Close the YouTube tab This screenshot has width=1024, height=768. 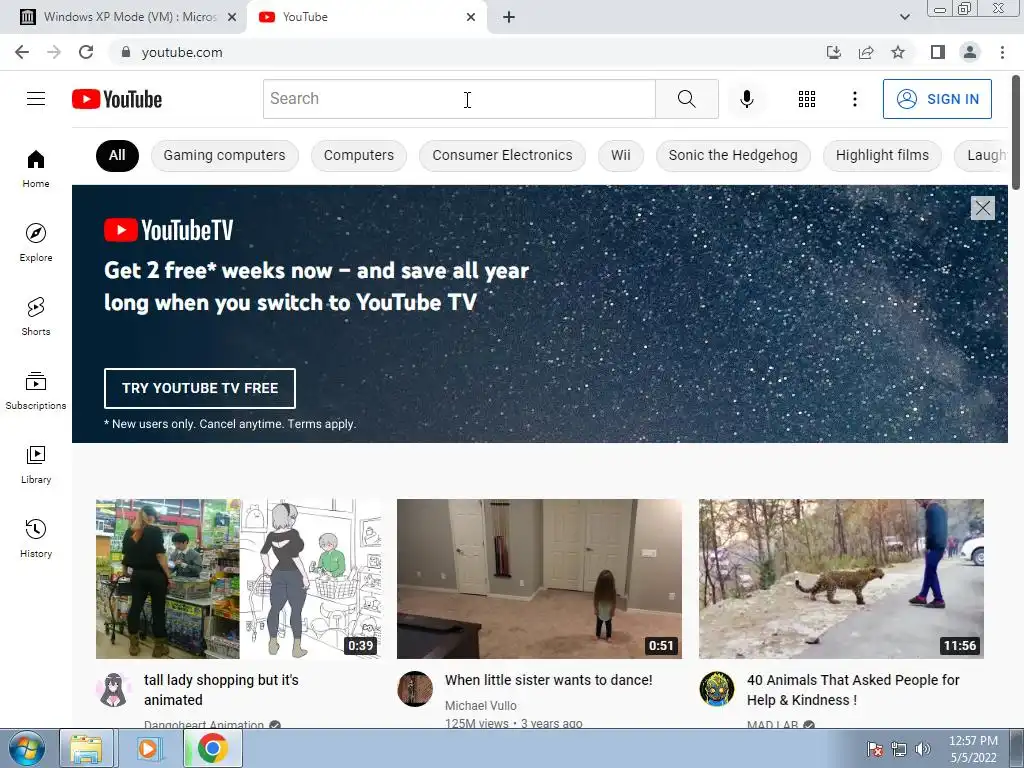pyautogui.click(x=471, y=17)
